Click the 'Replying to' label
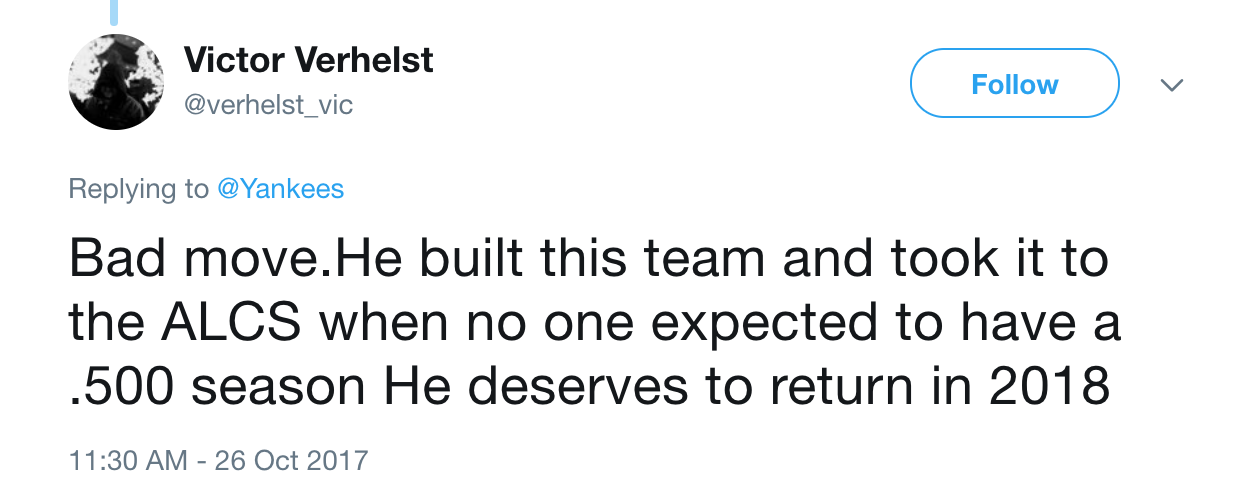 139,189
